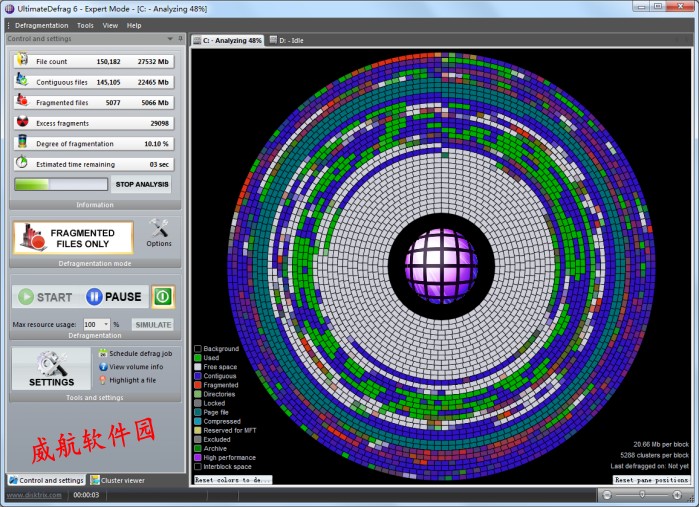Click the View volume info icon

(102, 367)
